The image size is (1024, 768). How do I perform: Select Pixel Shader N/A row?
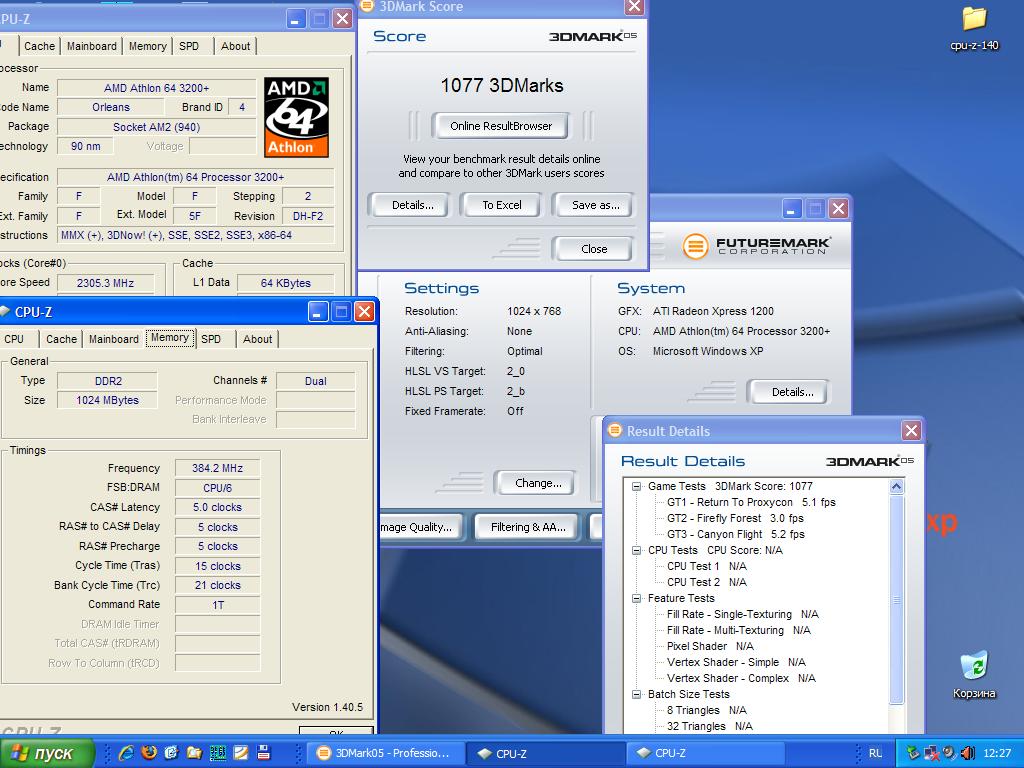tap(710, 646)
